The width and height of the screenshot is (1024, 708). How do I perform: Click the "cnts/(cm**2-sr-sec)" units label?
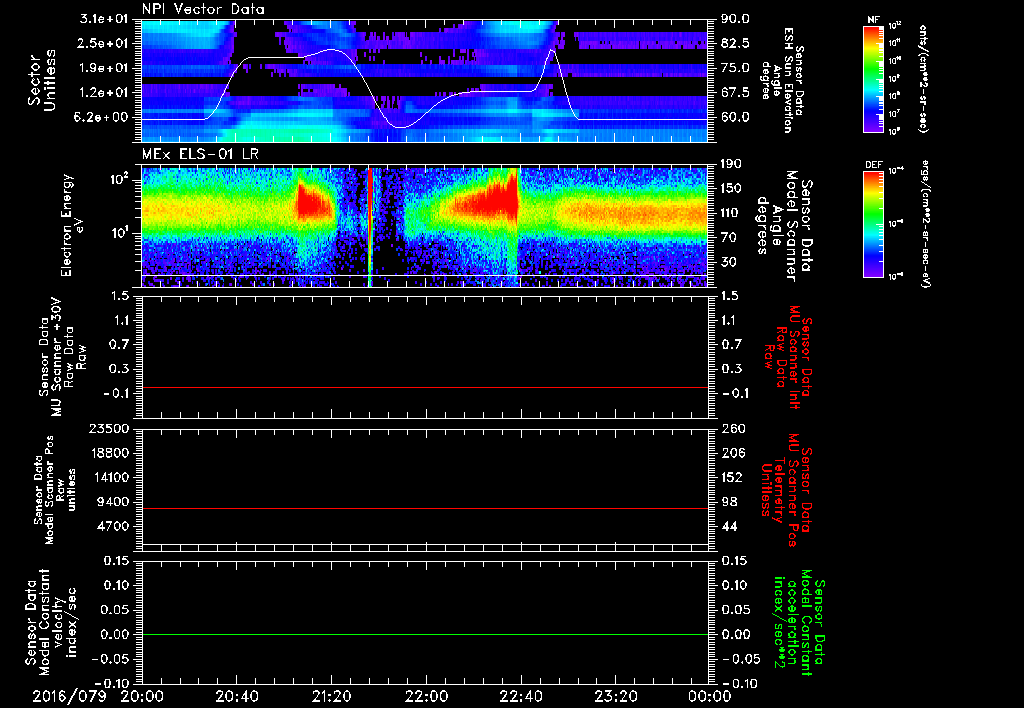click(923, 78)
